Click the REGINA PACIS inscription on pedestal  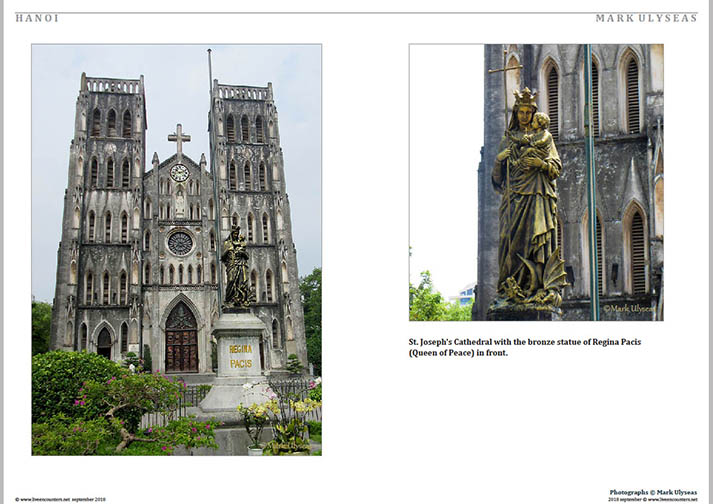coord(241,356)
